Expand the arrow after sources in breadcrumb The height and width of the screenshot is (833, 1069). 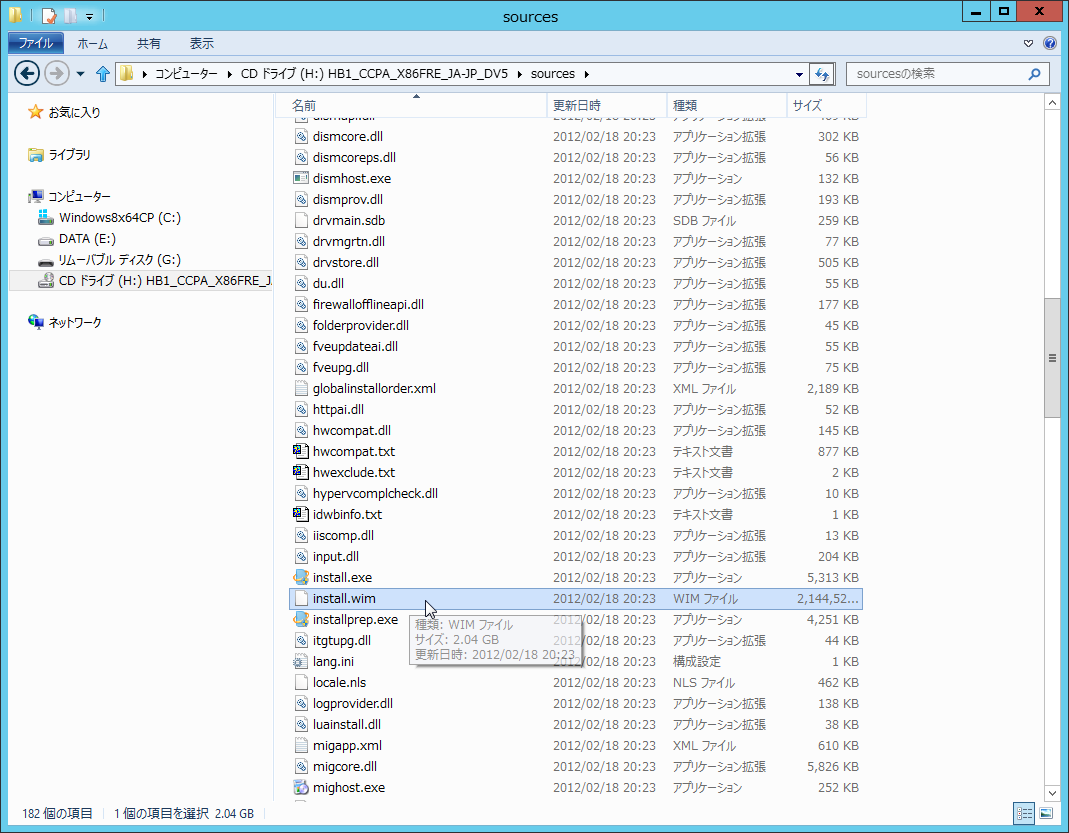coord(586,74)
